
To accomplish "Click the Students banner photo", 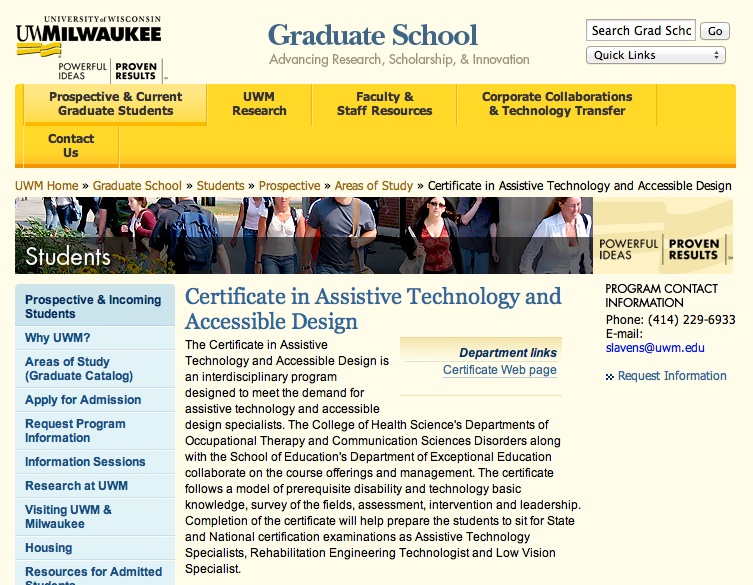I will point(300,236).
